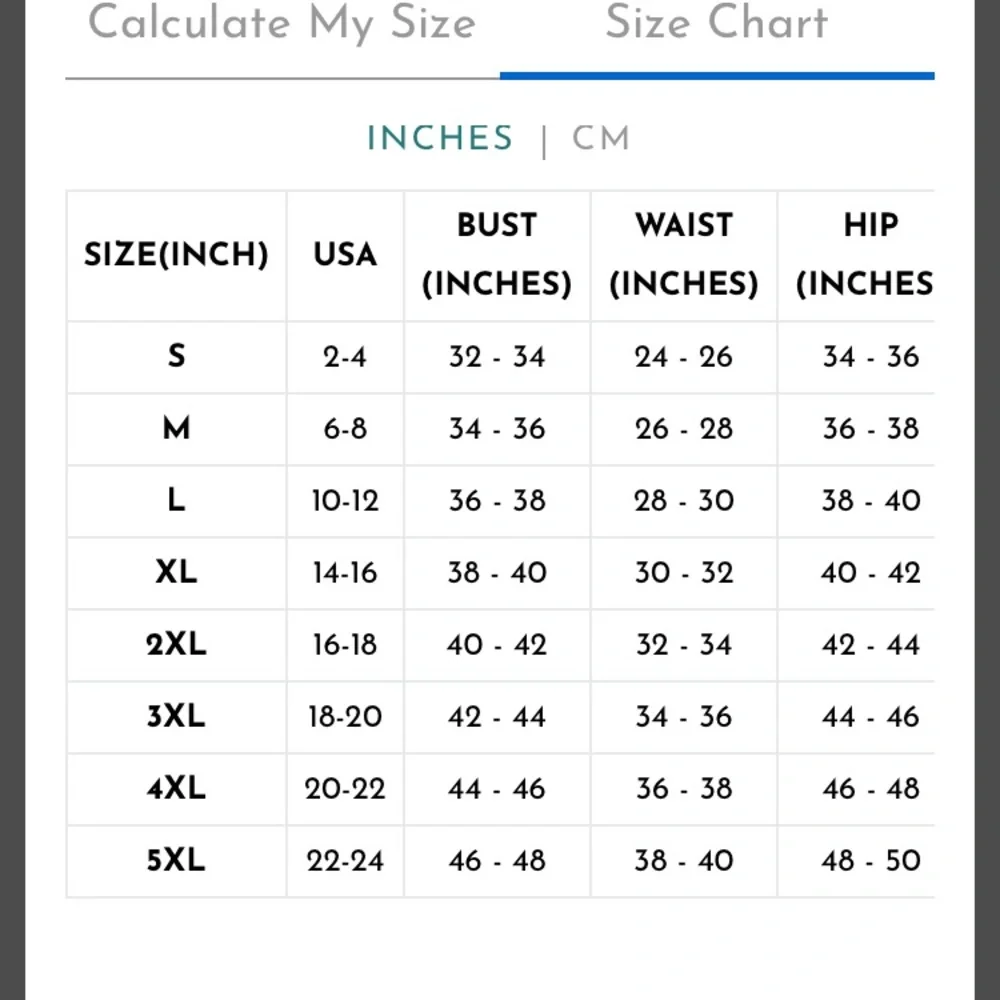Click the 2-4 USA size cell
1000x1000 pixels.
[x=344, y=357]
